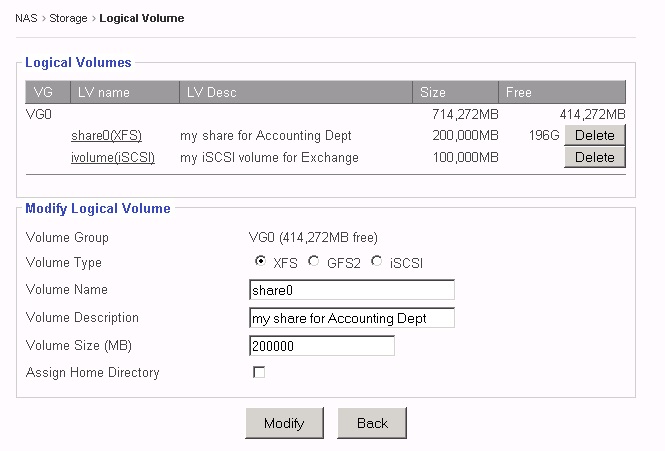The image size is (665, 451).
Task: Delete the share0(XFS) logical volume
Action: (x=594, y=135)
